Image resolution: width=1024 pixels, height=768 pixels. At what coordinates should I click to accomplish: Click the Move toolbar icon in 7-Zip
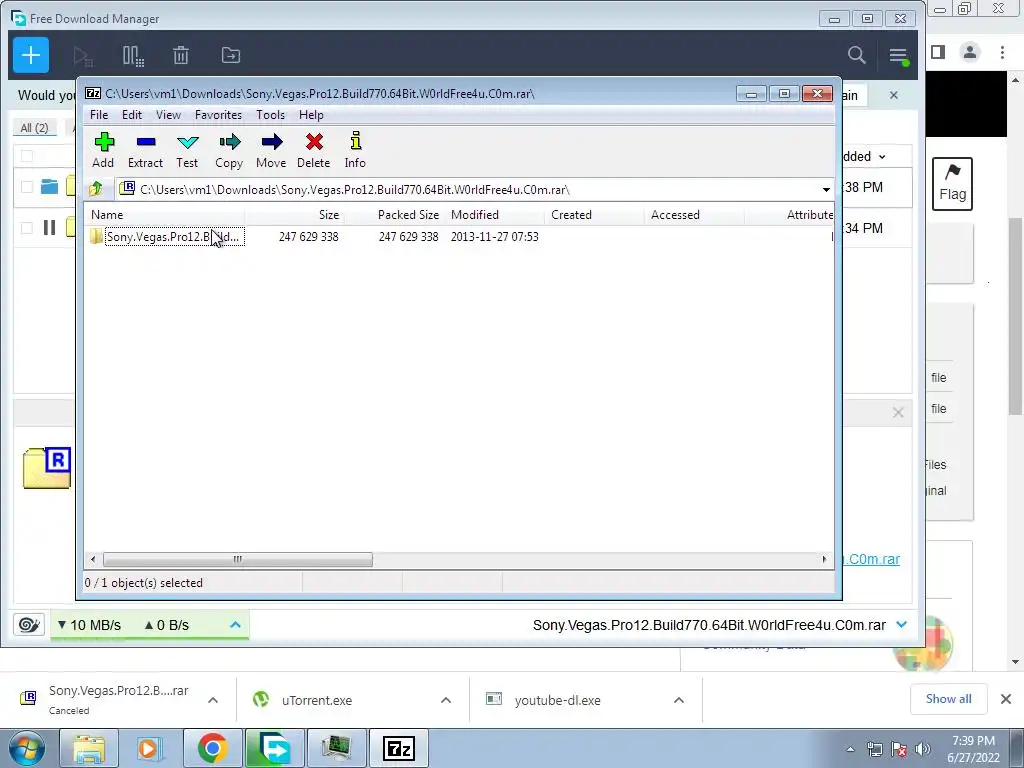(x=272, y=142)
